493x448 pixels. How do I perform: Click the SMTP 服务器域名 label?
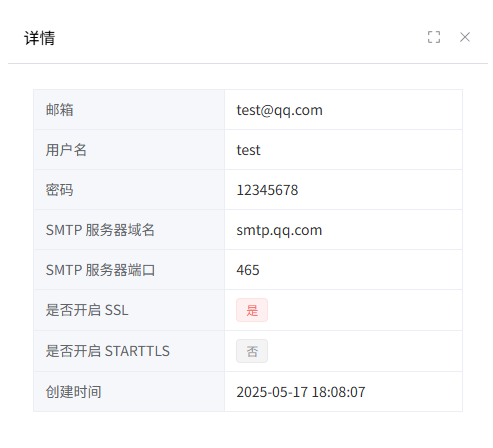100,230
